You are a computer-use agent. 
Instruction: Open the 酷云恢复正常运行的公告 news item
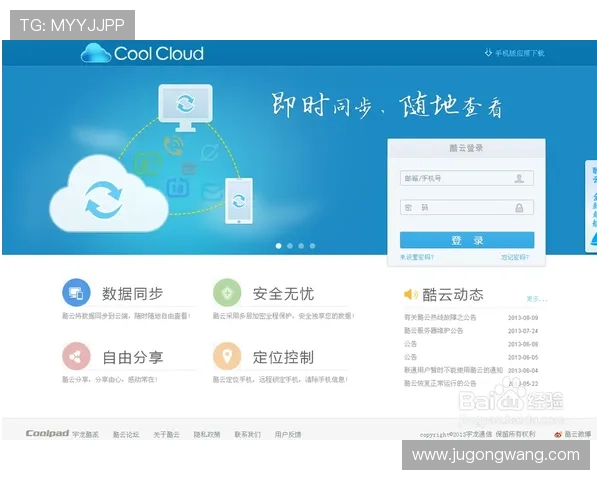click(440, 383)
